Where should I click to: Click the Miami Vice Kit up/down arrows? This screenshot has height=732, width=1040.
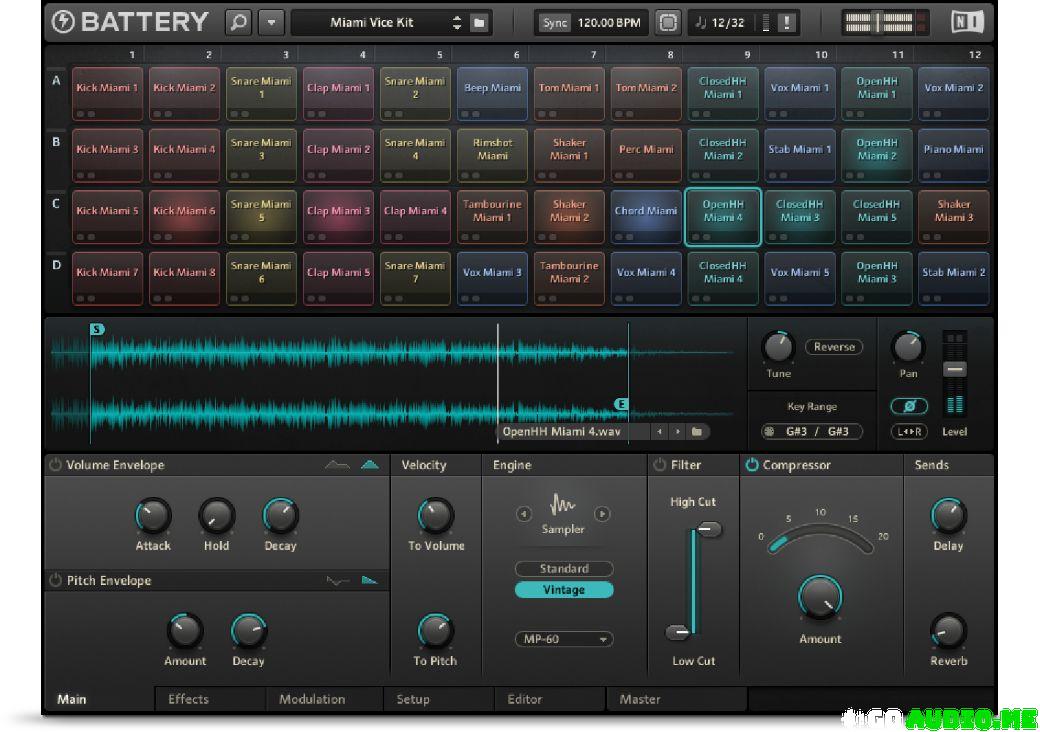(456, 23)
